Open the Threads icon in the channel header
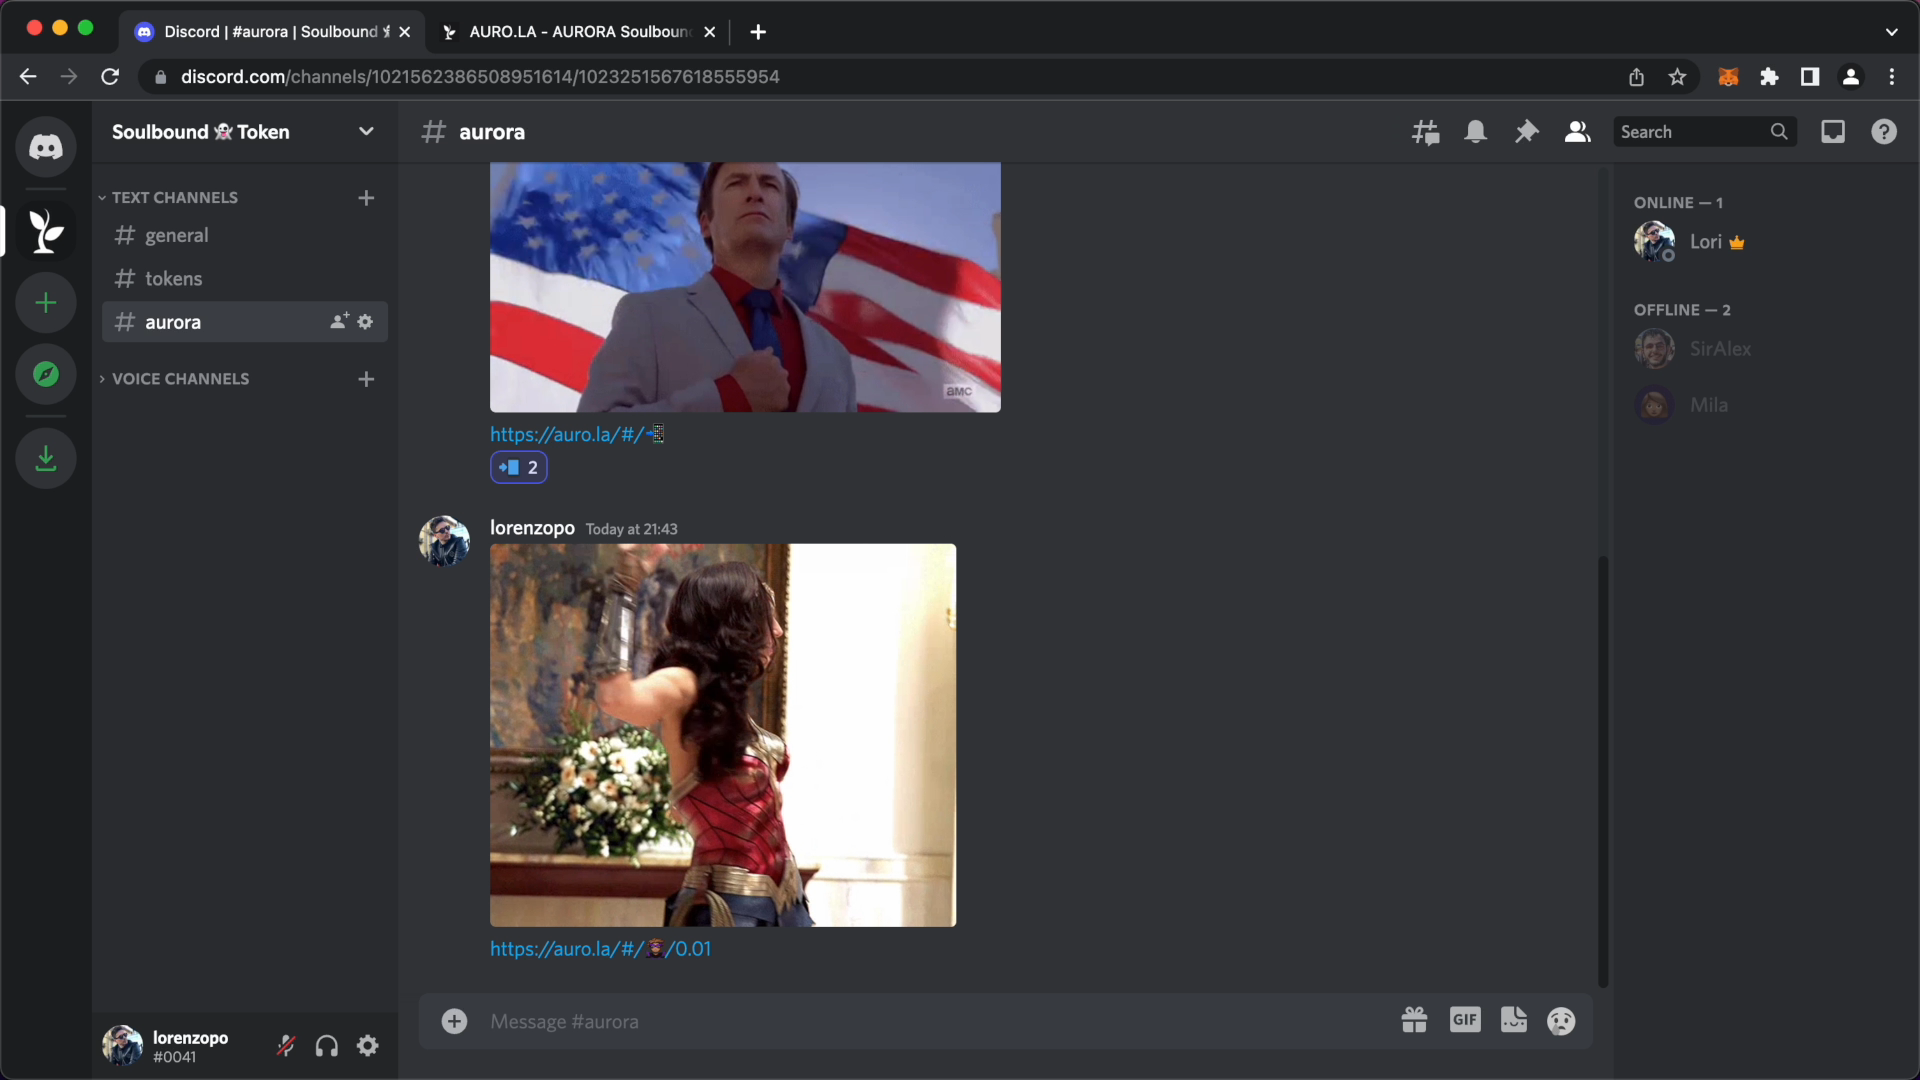The height and width of the screenshot is (1080, 1920). (1426, 132)
